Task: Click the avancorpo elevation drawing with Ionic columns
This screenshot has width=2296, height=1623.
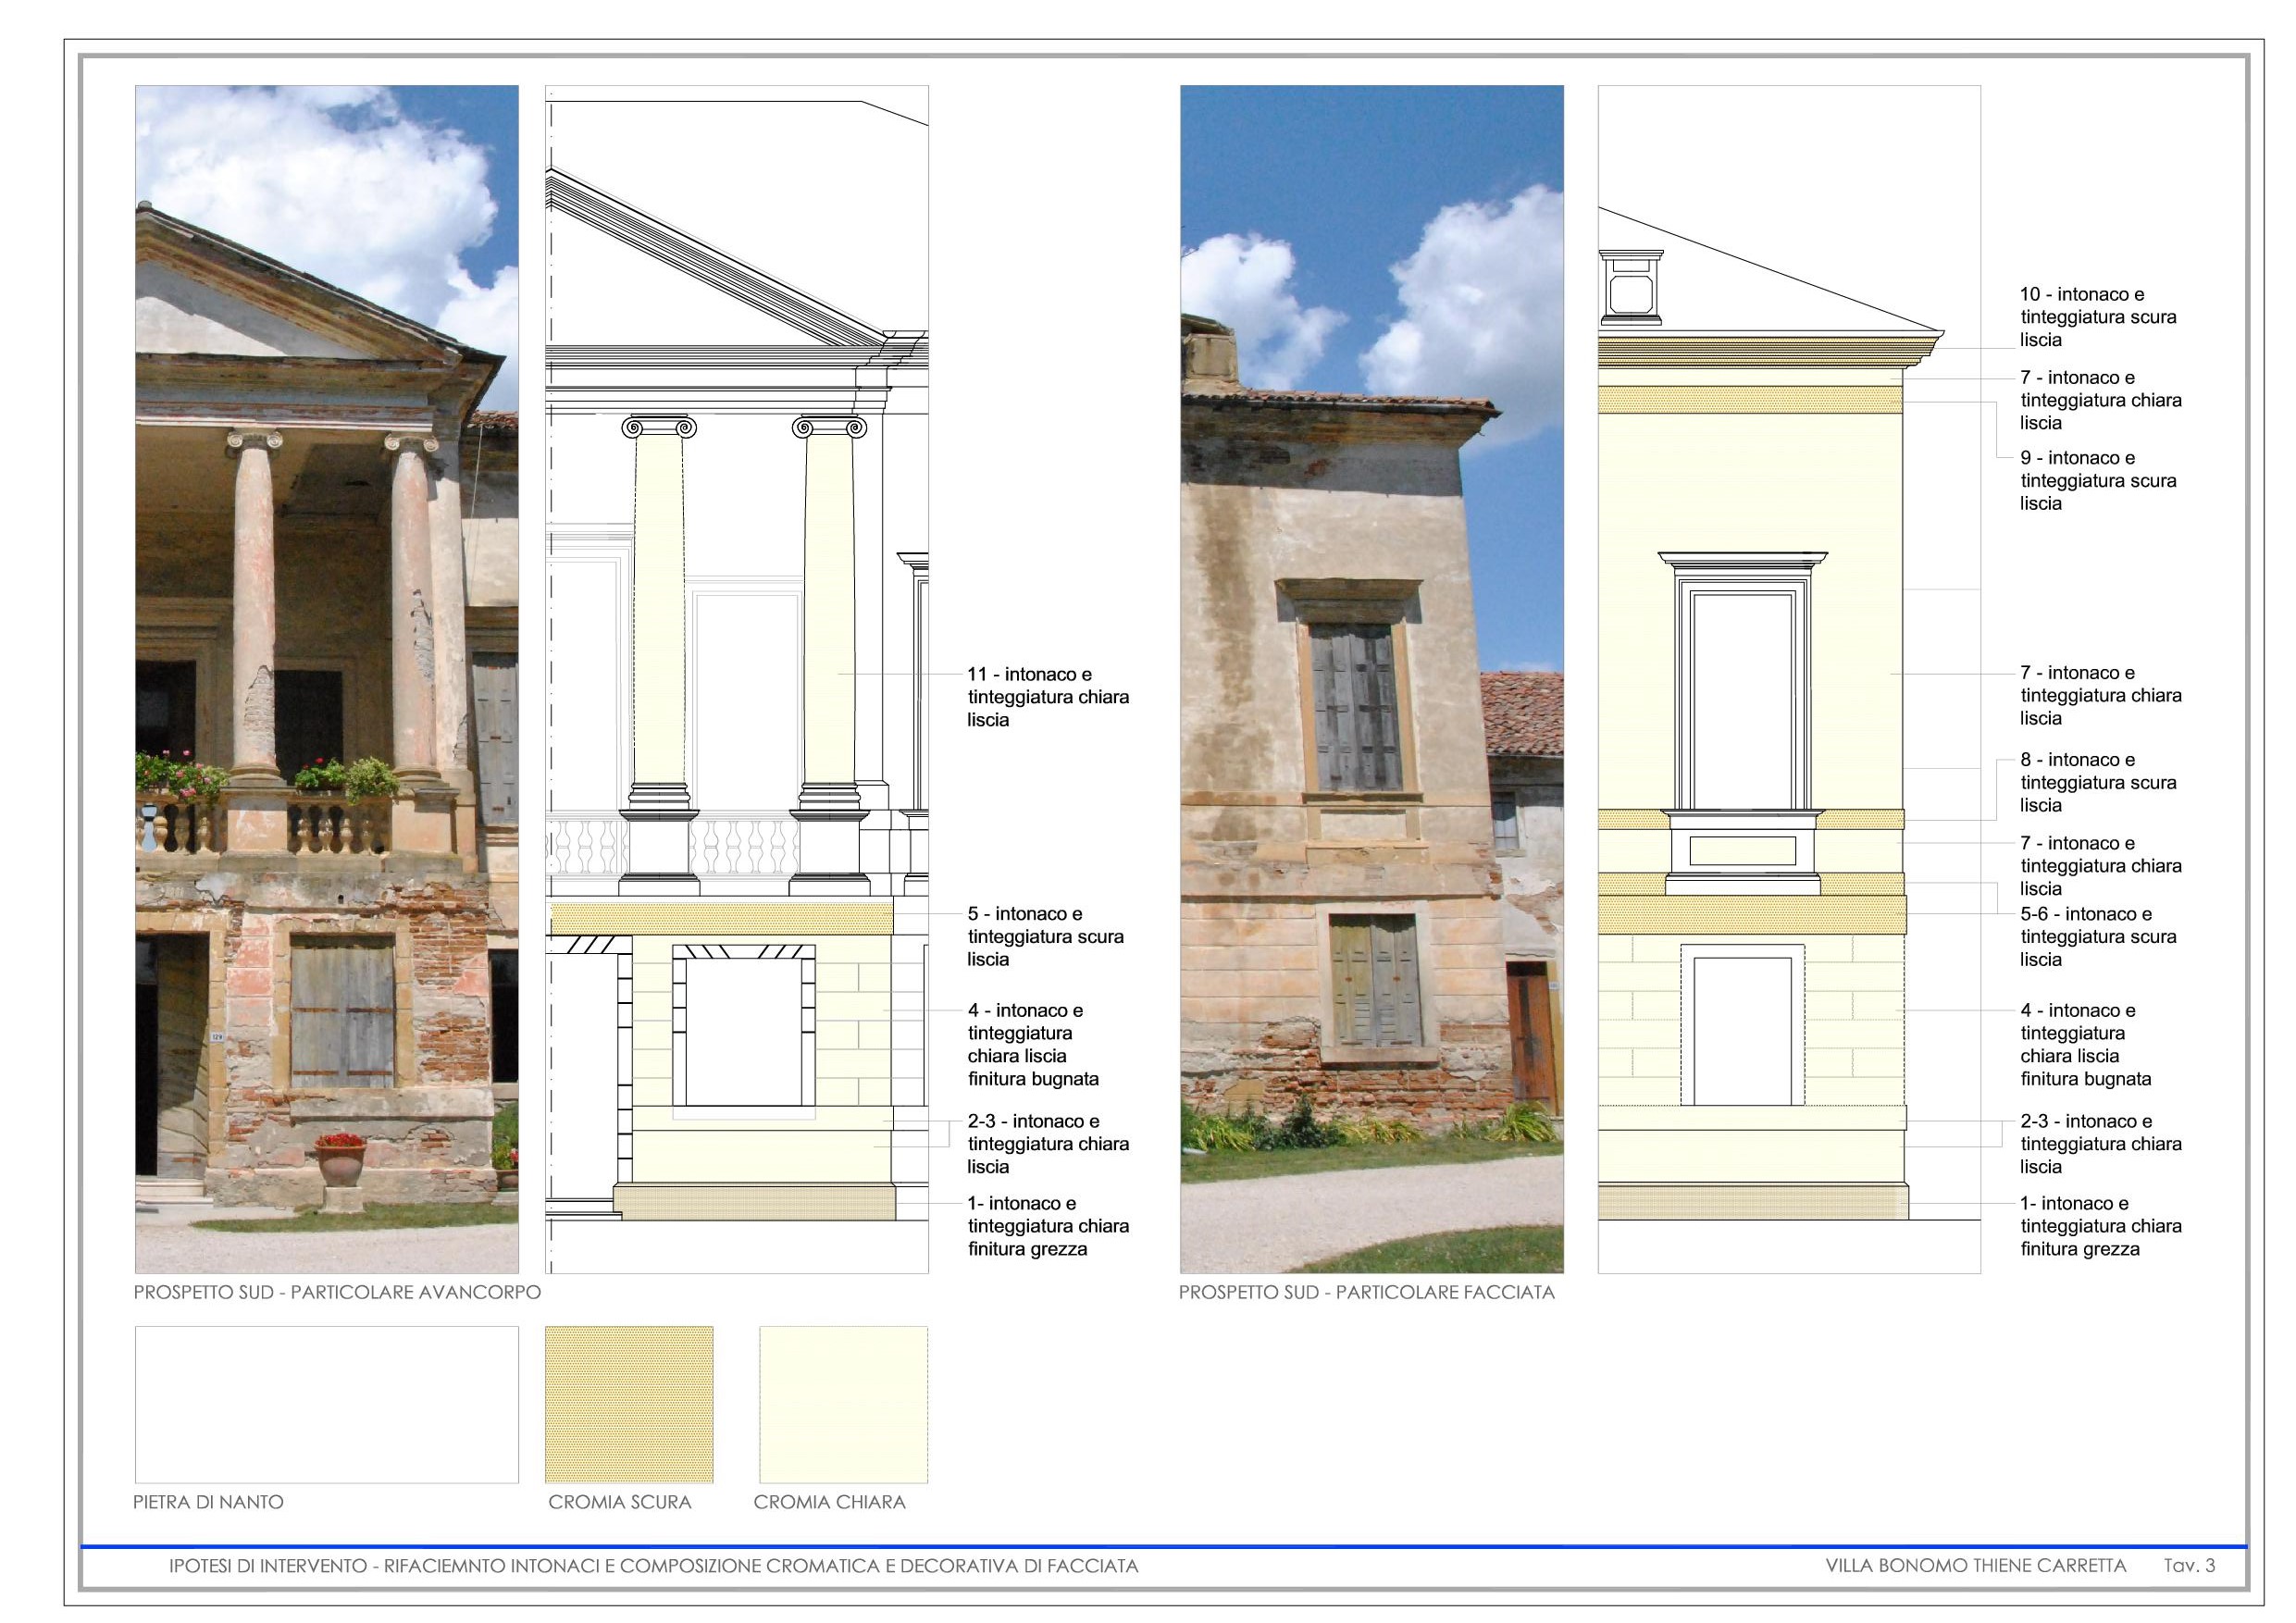Action: click(736, 678)
